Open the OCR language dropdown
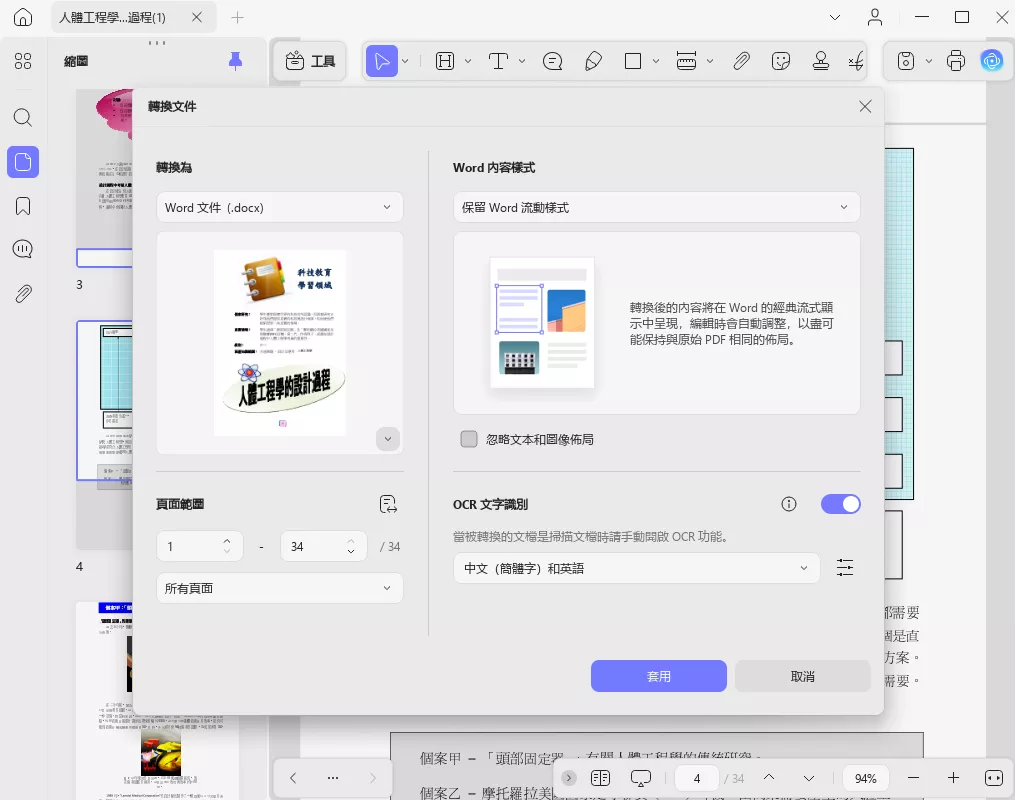This screenshot has width=1015, height=800. pyautogui.click(x=636, y=568)
